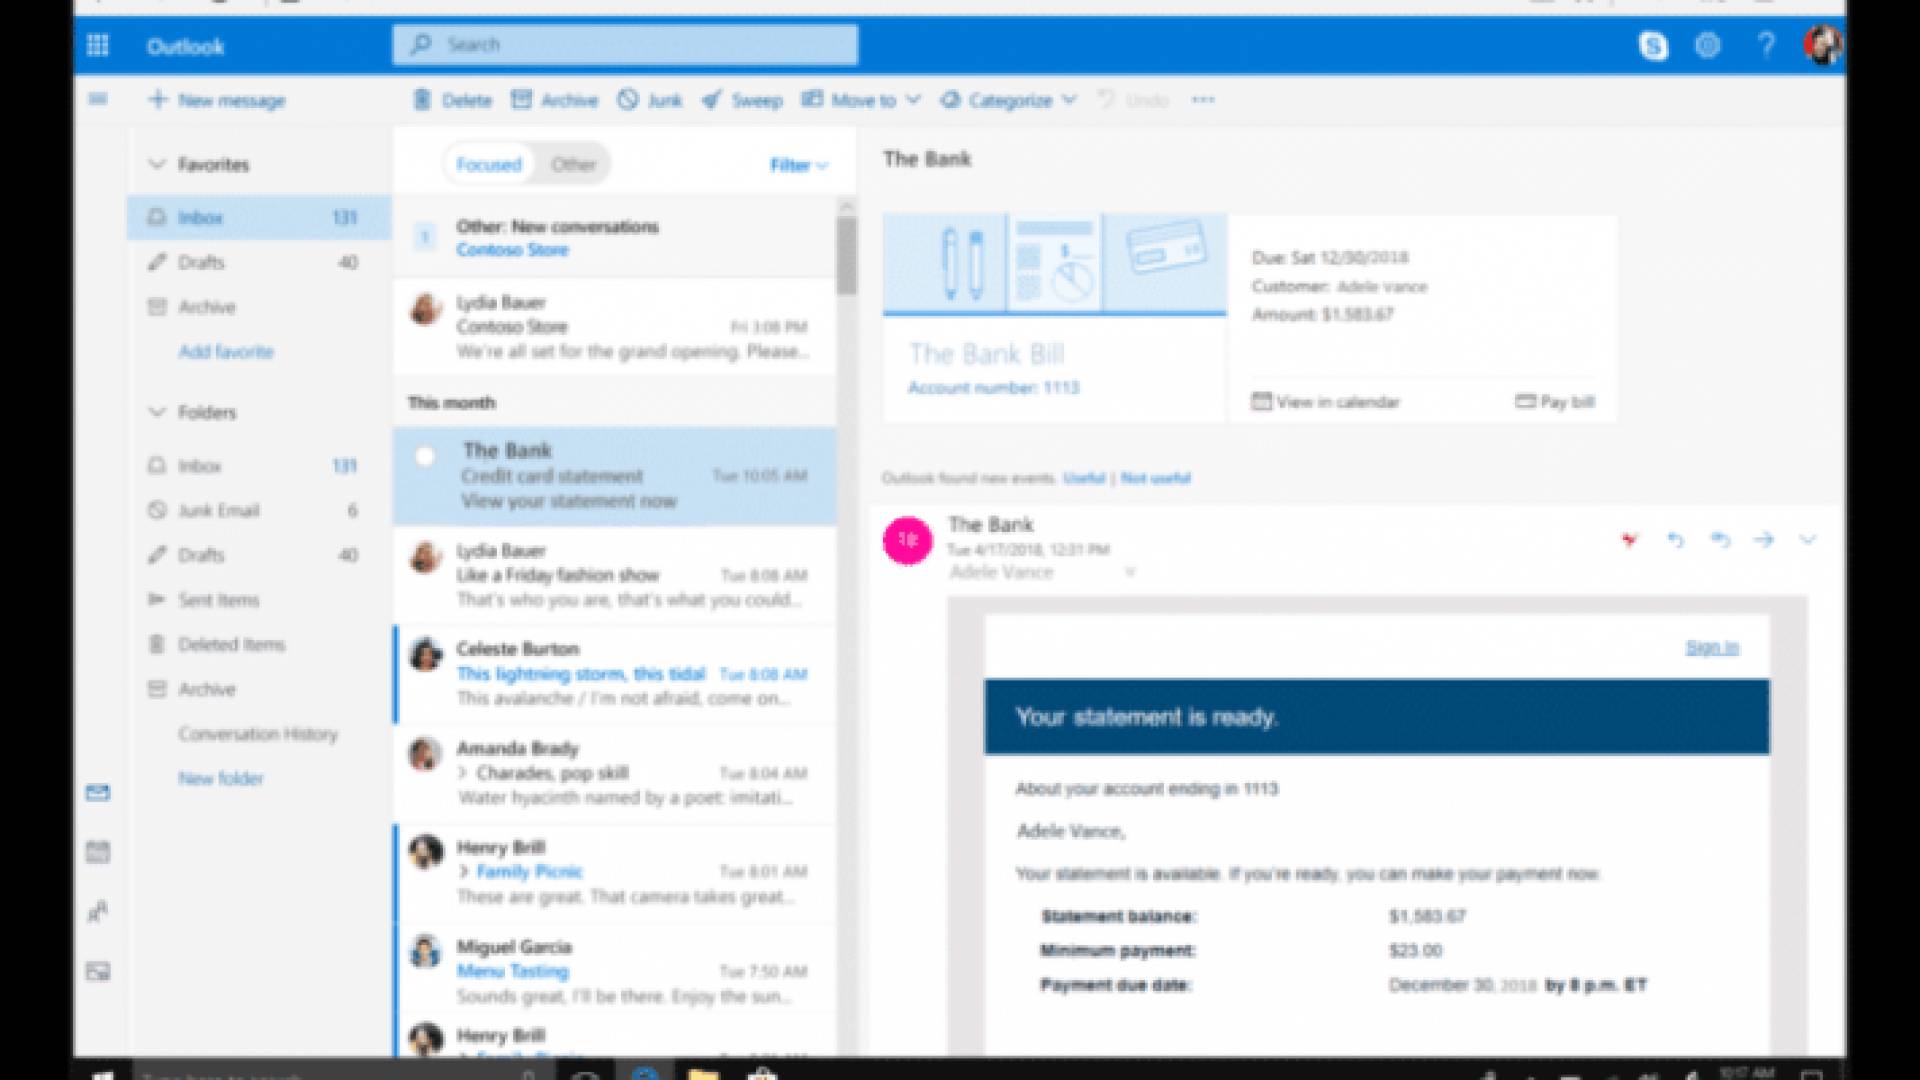The height and width of the screenshot is (1080, 1920).
Task: Open the Filter dropdown
Action: click(798, 165)
